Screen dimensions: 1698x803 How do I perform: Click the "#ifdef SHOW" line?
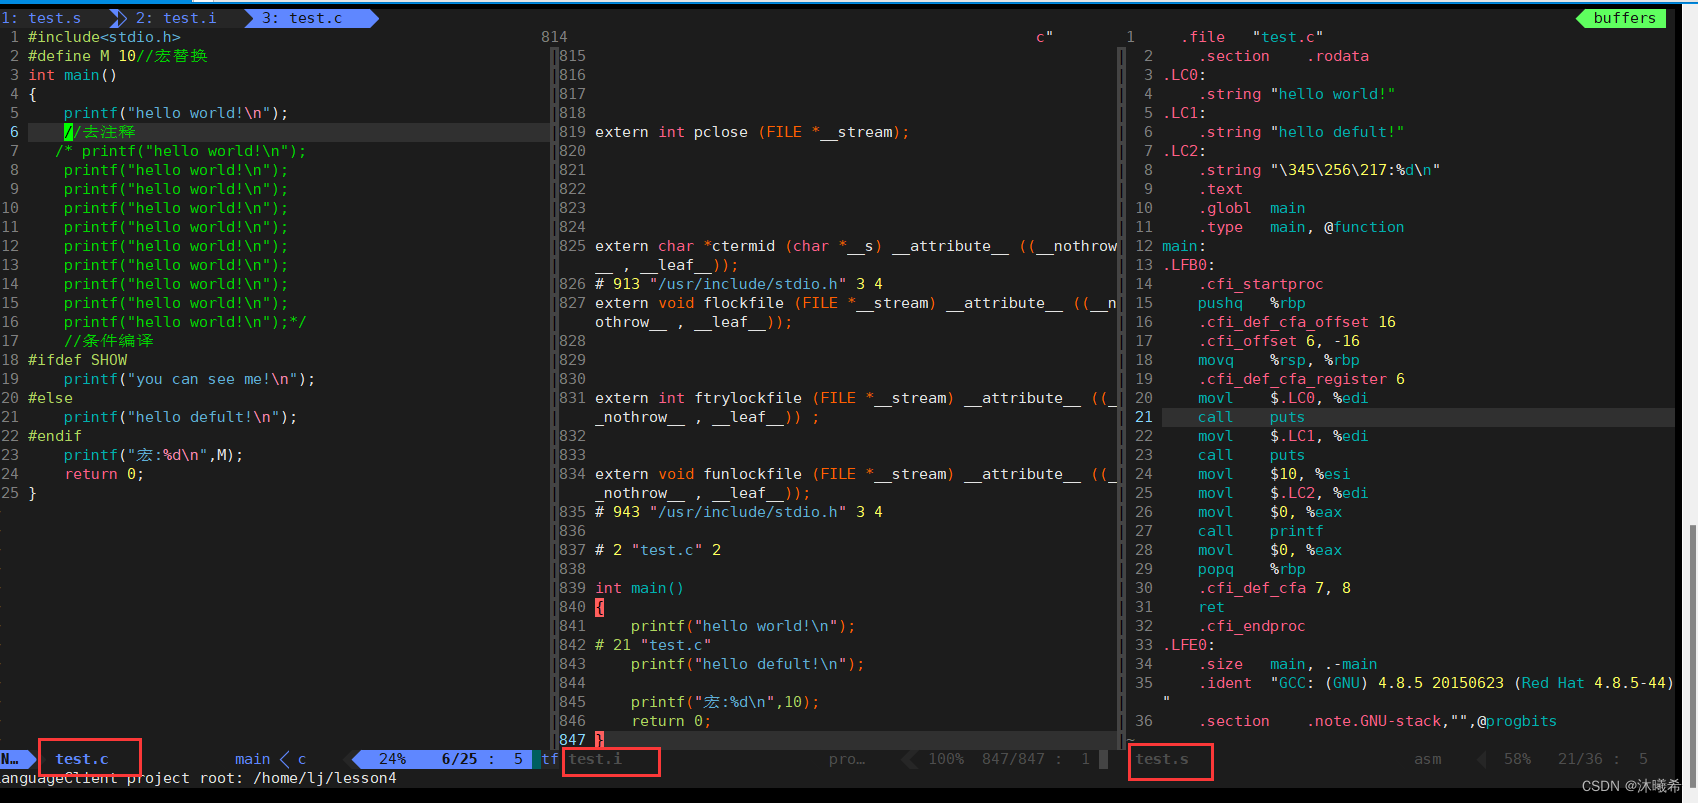(78, 360)
